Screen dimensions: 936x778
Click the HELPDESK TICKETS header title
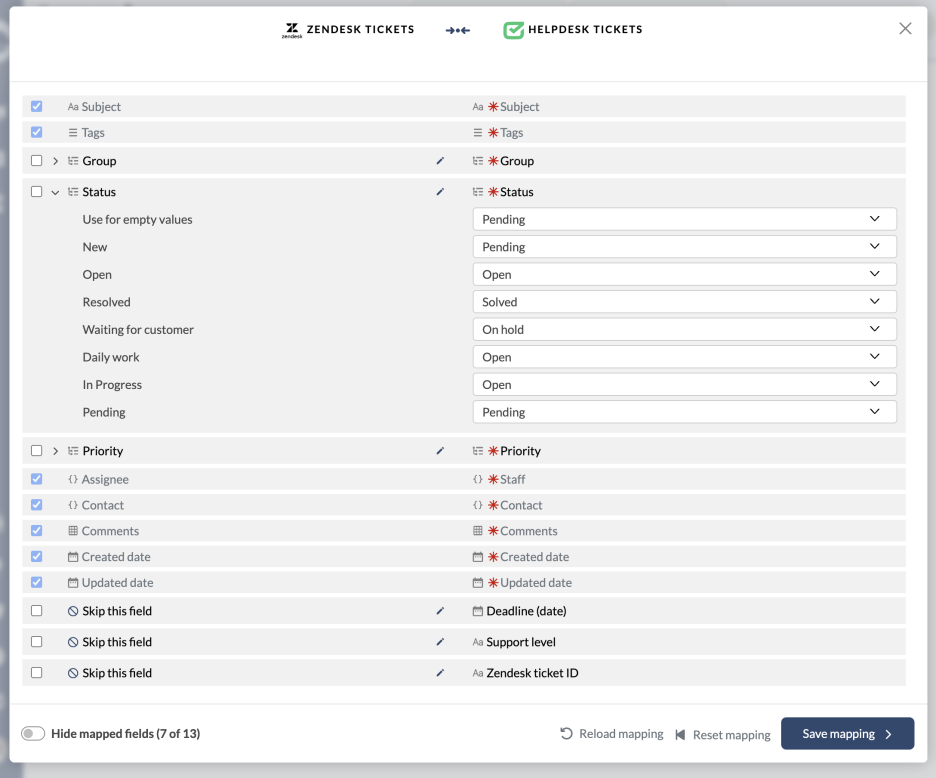coord(585,29)
